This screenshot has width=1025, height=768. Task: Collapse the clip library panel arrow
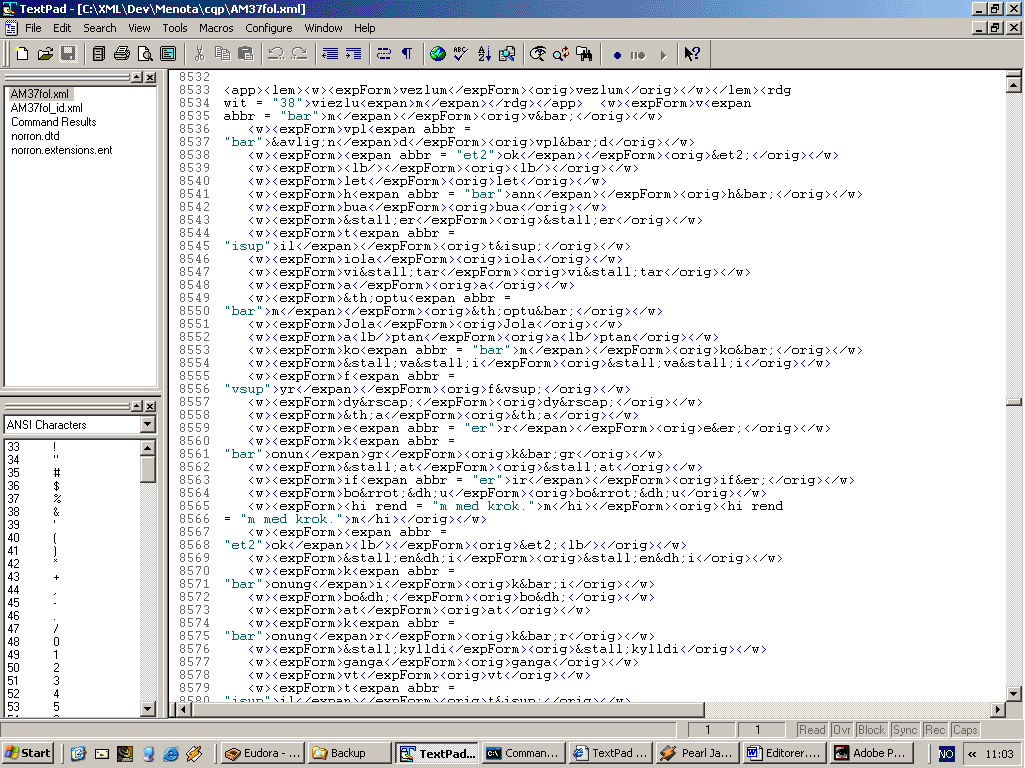coord(135,406)
